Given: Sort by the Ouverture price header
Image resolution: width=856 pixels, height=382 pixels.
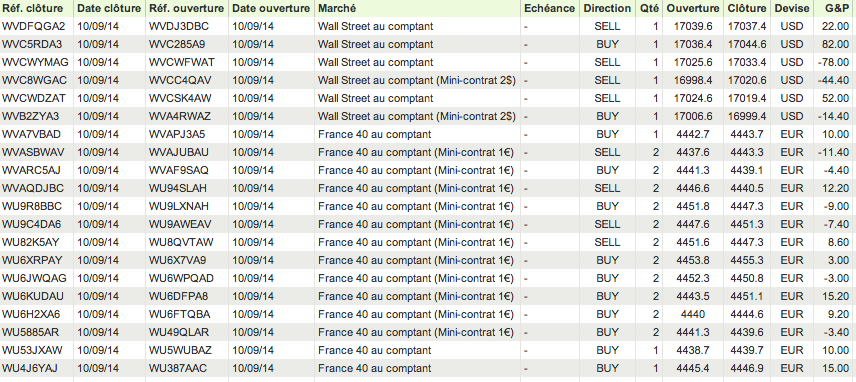Looking at the screenshot, I should 693,9.
